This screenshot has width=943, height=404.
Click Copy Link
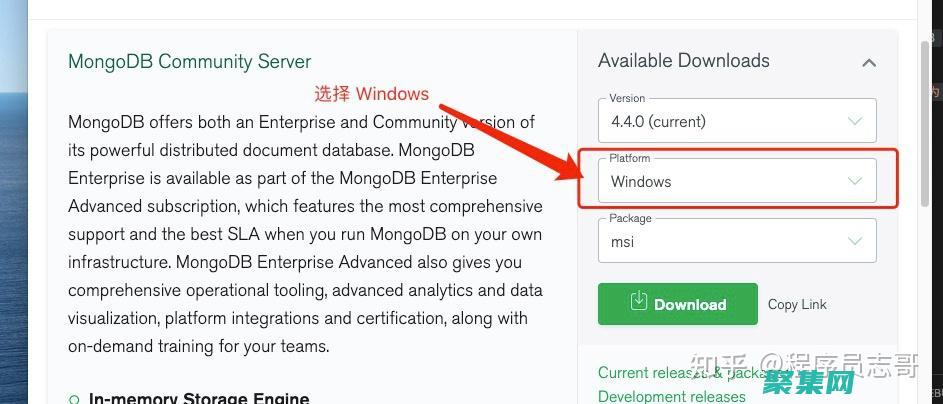tap(797, 305)
